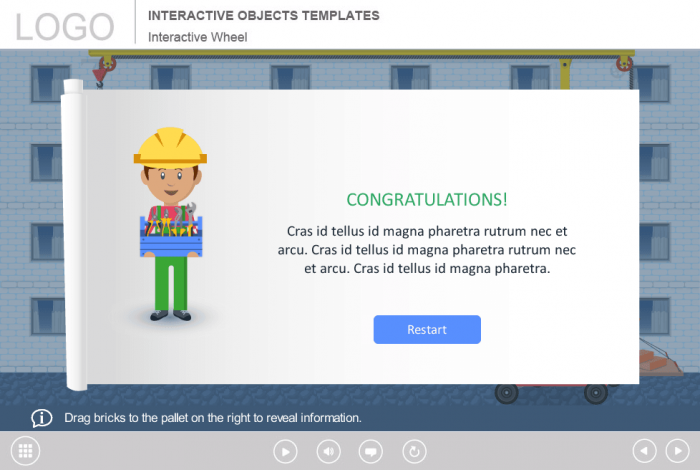Click the info icon beside drag instructions

tap(42, 418)
